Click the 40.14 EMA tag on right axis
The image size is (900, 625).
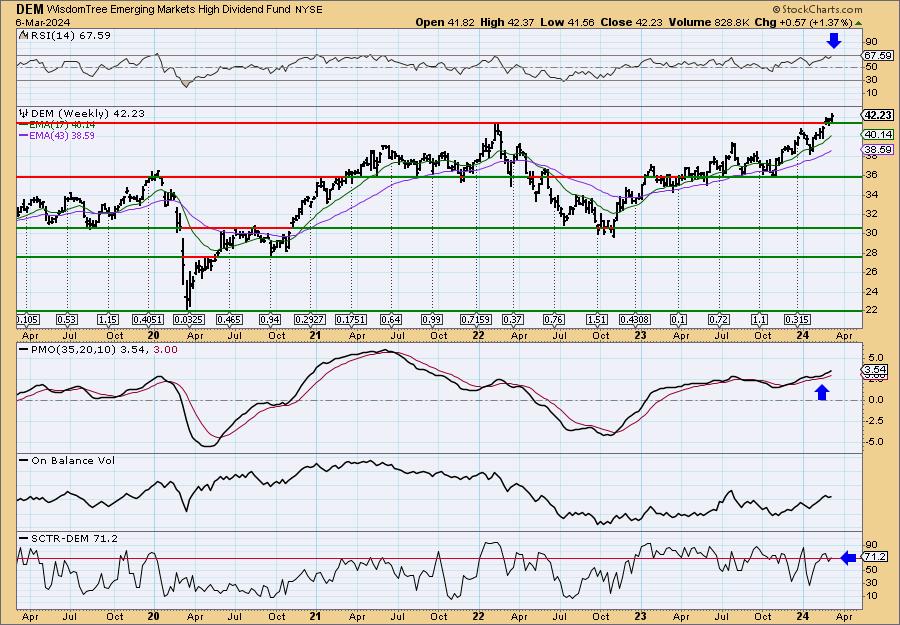coord(878,134)
